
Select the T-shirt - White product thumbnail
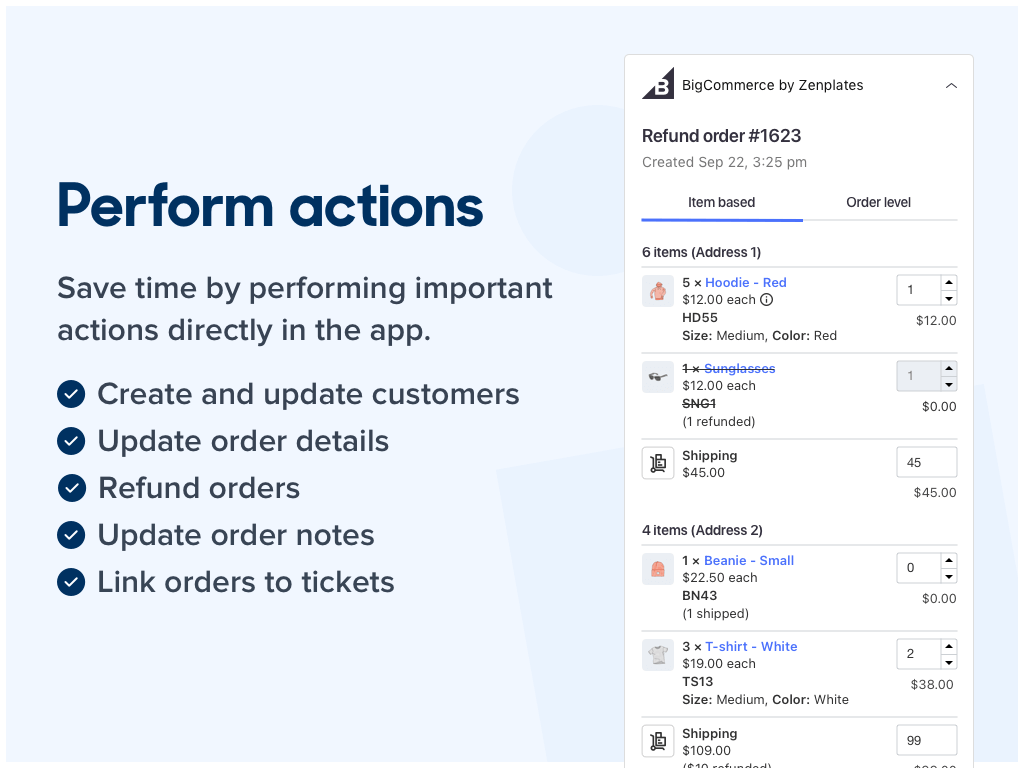coord(657,655)
